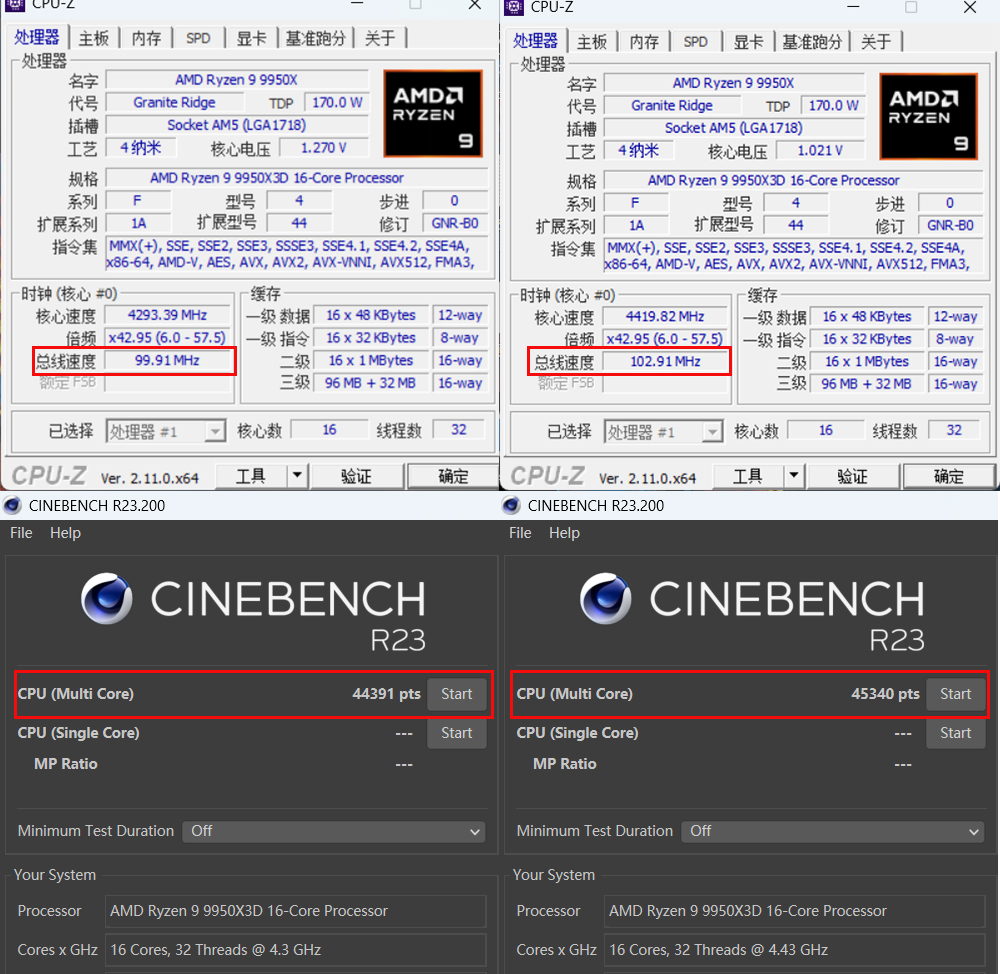Start Single Core test in right Cinebench

click(x=955, y=733)
